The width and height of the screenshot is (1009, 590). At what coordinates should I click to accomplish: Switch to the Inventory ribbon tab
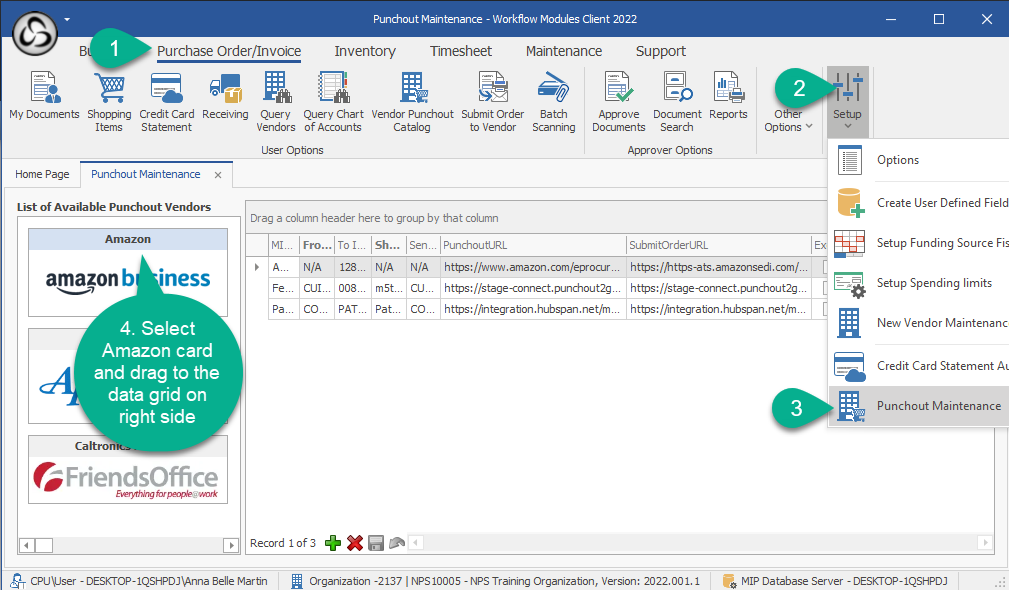tap(364, 51)
